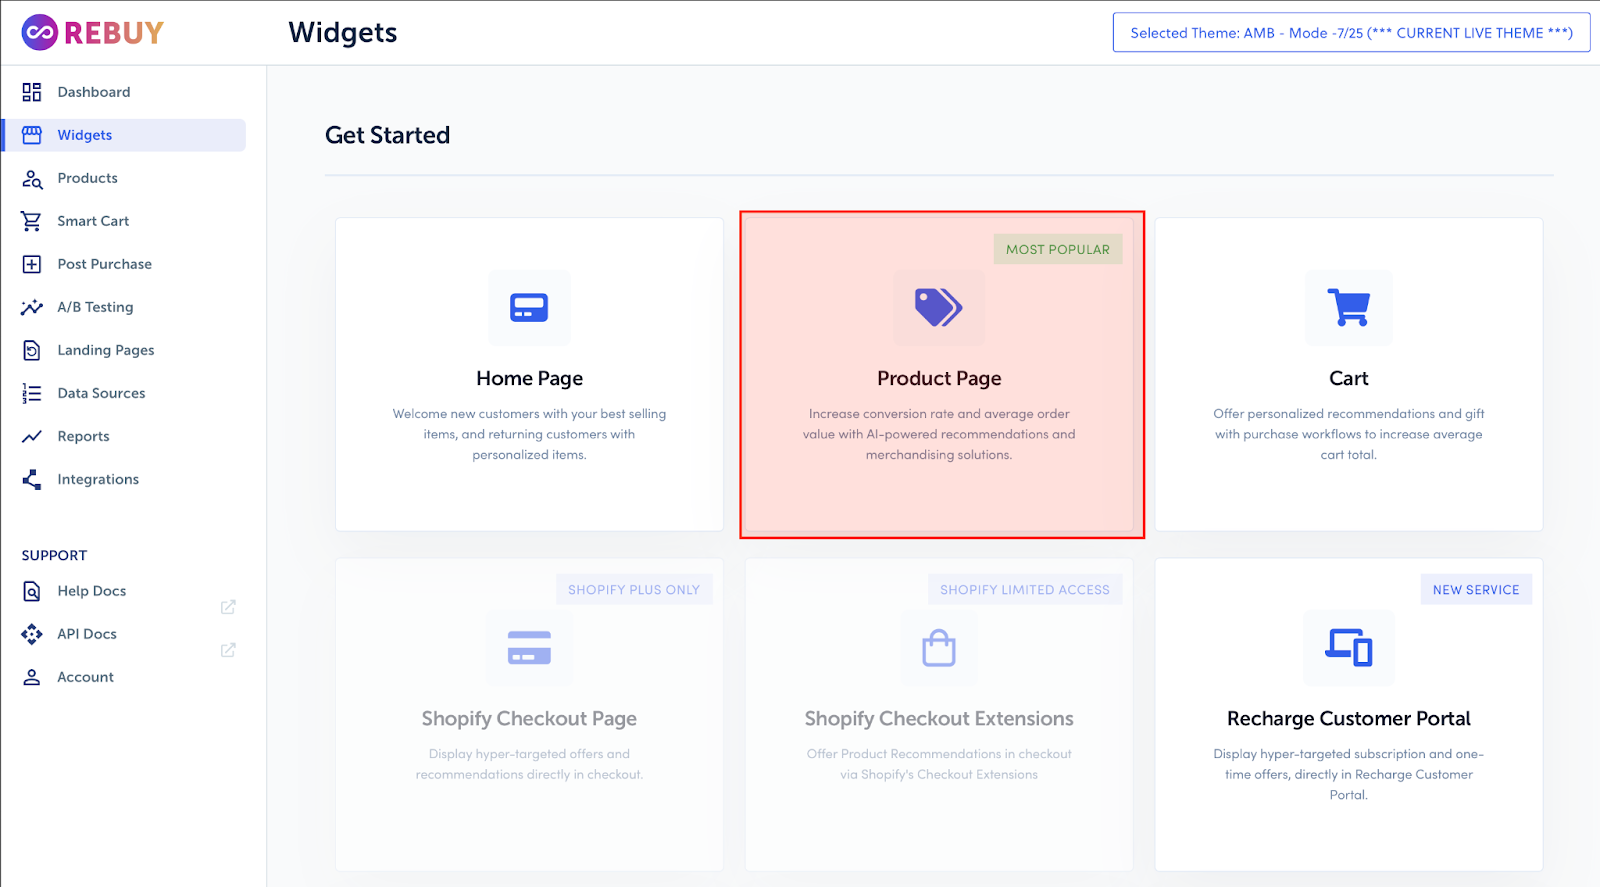Click the Account person icon

click(x=32, y=677)
